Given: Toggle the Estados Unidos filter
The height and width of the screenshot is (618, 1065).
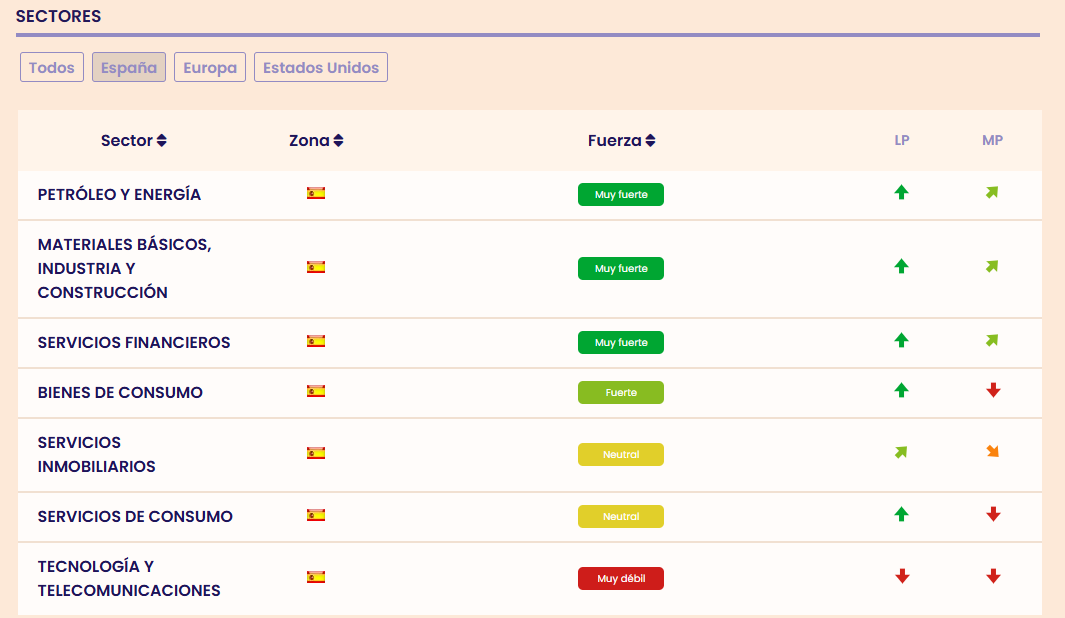Looking at the screenshot, I should [x=321, y=68].
